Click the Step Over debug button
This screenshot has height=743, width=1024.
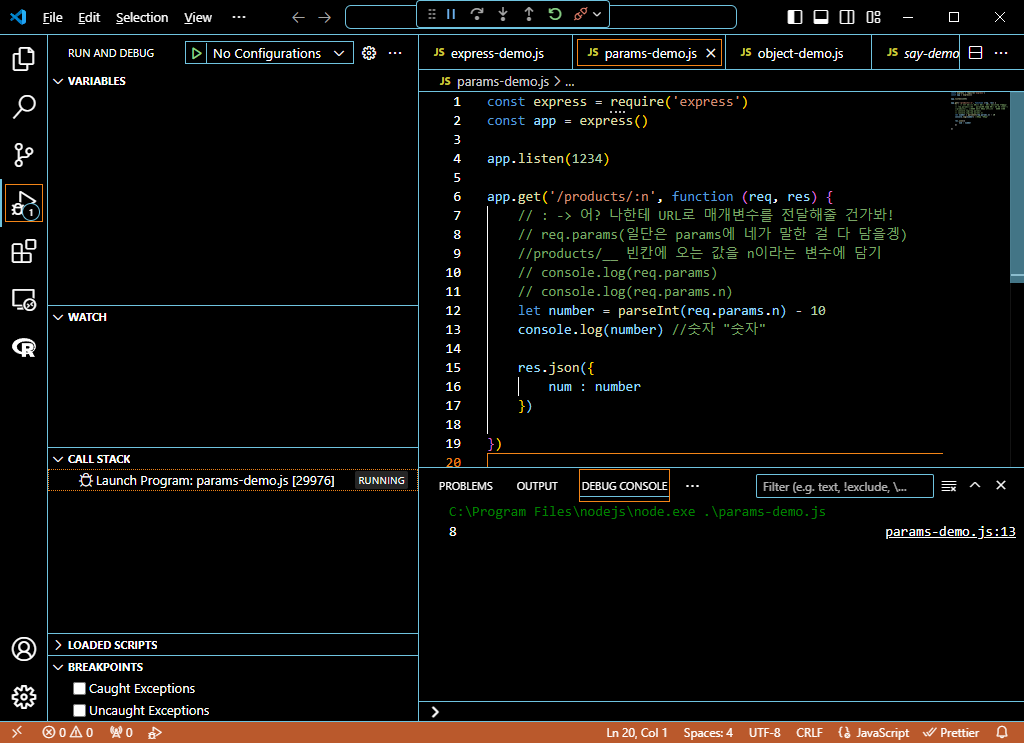pos(477,14)
